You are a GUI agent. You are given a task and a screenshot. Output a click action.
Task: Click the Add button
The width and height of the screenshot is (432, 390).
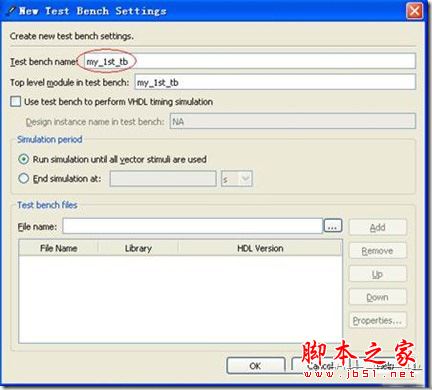tap(378, 228)
